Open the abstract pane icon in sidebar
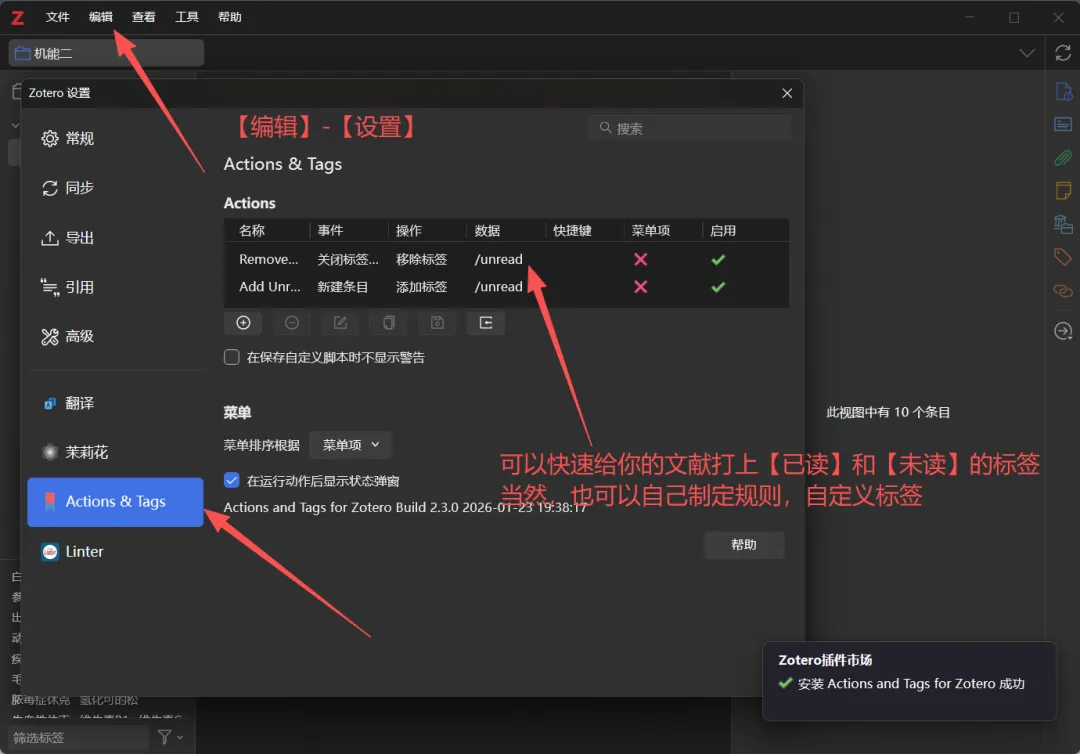The image size is (1080, 754). tap(1063, 125)
